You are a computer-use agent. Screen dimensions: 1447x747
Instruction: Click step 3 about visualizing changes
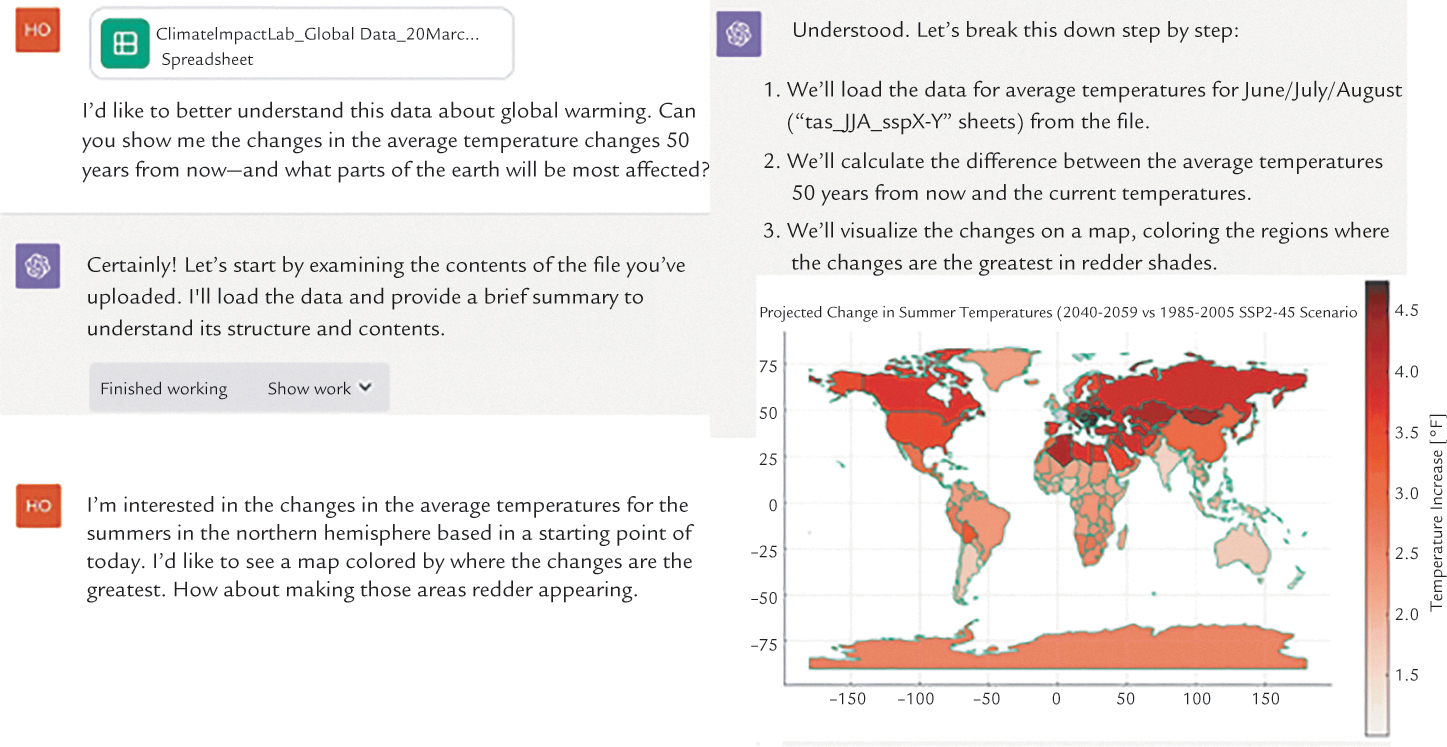coord(1076,246)
